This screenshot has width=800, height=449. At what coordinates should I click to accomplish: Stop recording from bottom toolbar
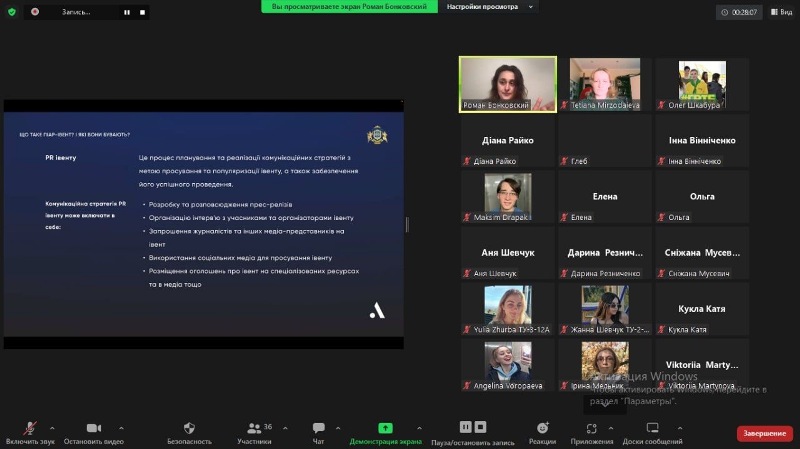pyautogui.click(x=480, y=427)
